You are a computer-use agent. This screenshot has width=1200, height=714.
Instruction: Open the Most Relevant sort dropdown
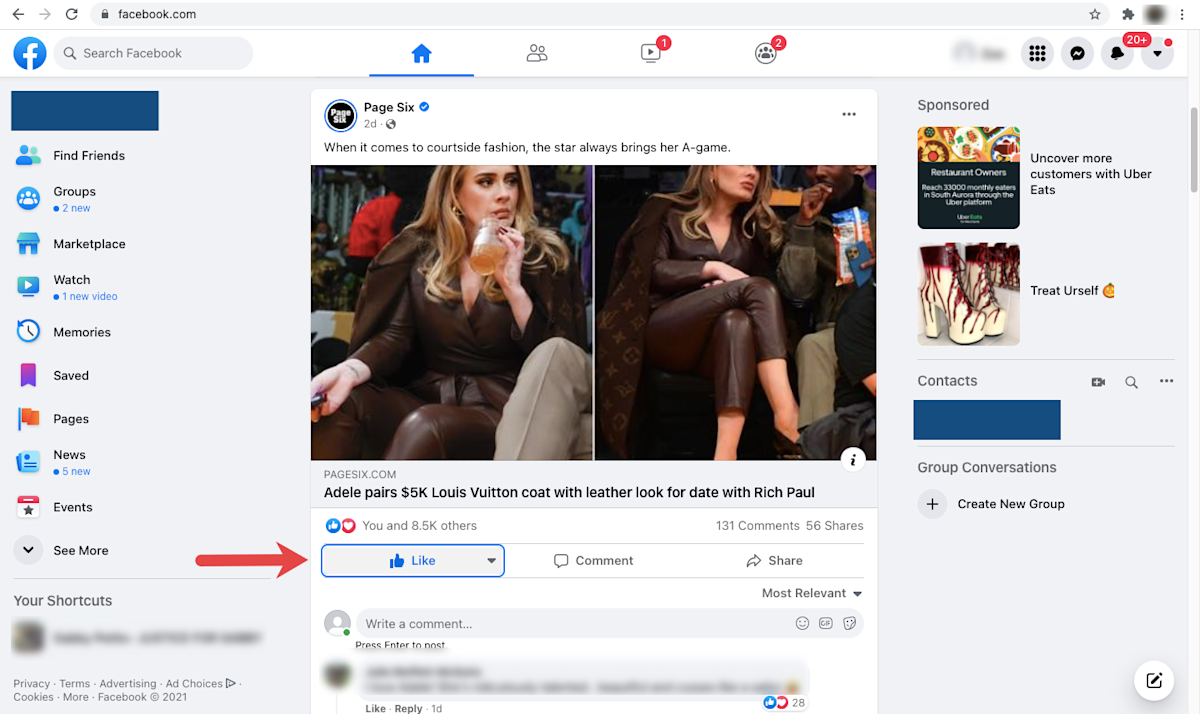[805, 592]
